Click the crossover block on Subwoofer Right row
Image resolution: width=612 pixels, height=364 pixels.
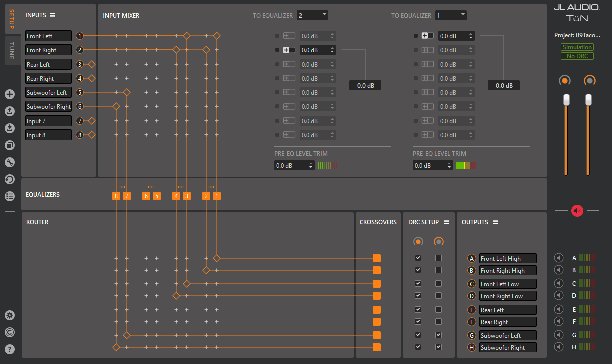tap(377, 347)
